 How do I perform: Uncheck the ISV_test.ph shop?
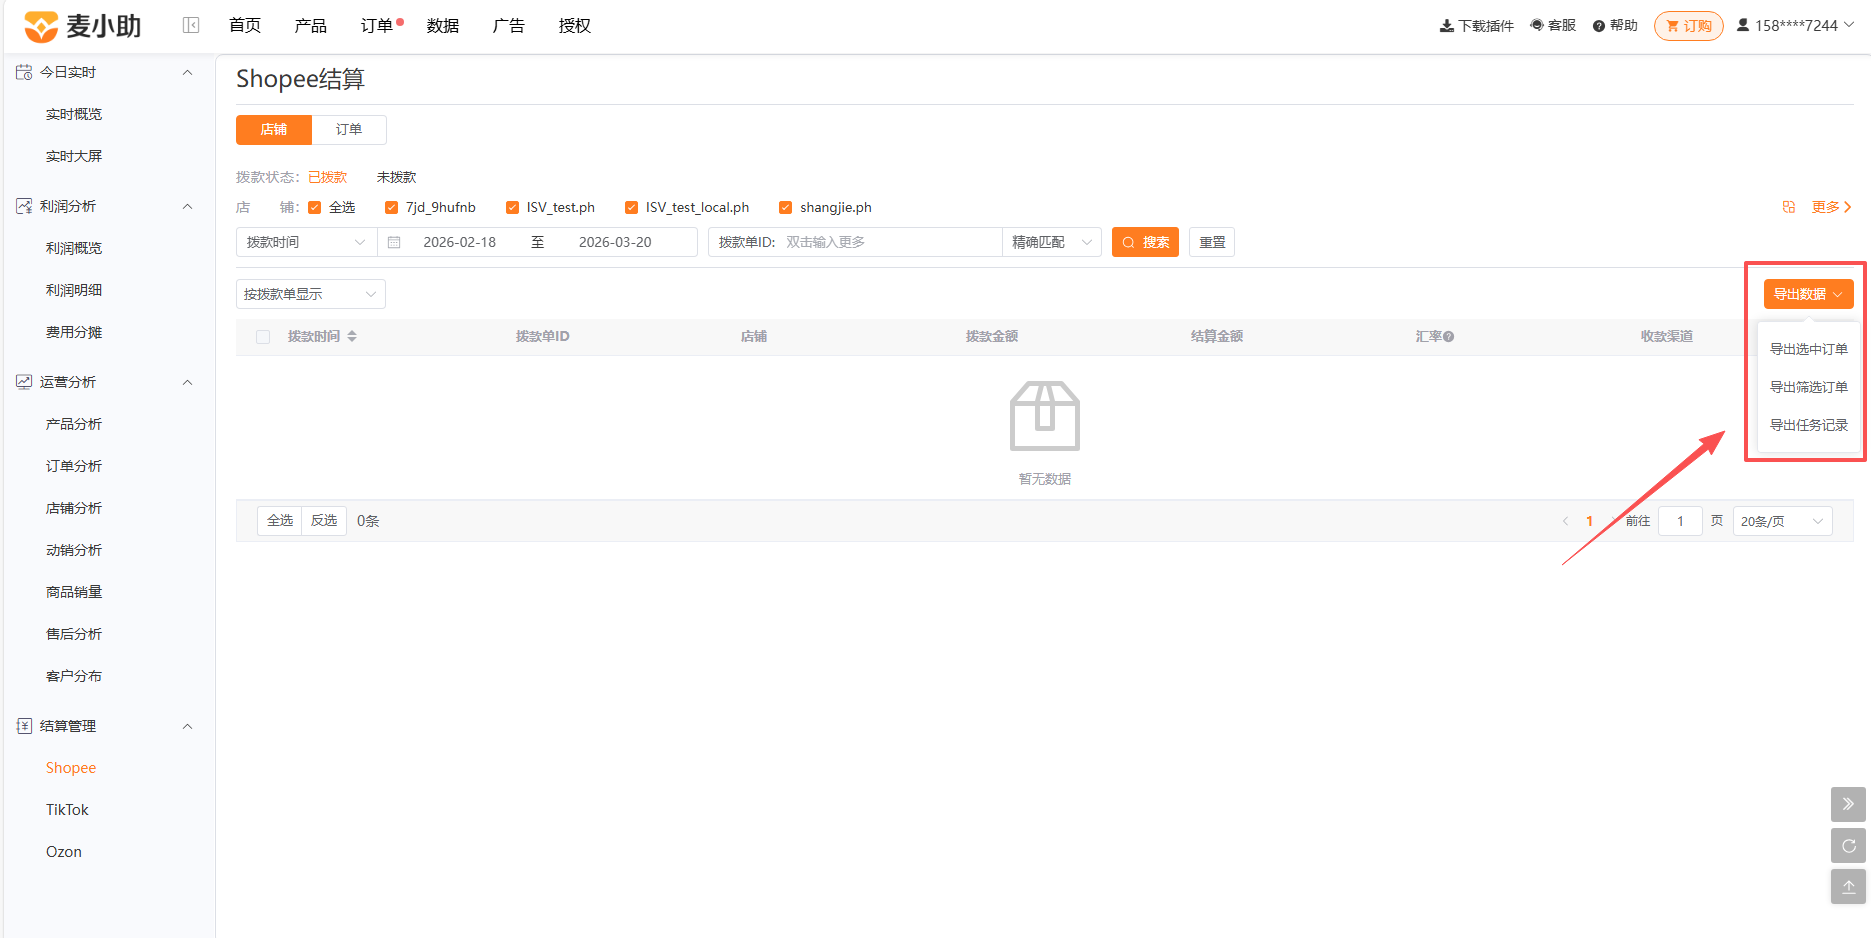pos(512,207)
